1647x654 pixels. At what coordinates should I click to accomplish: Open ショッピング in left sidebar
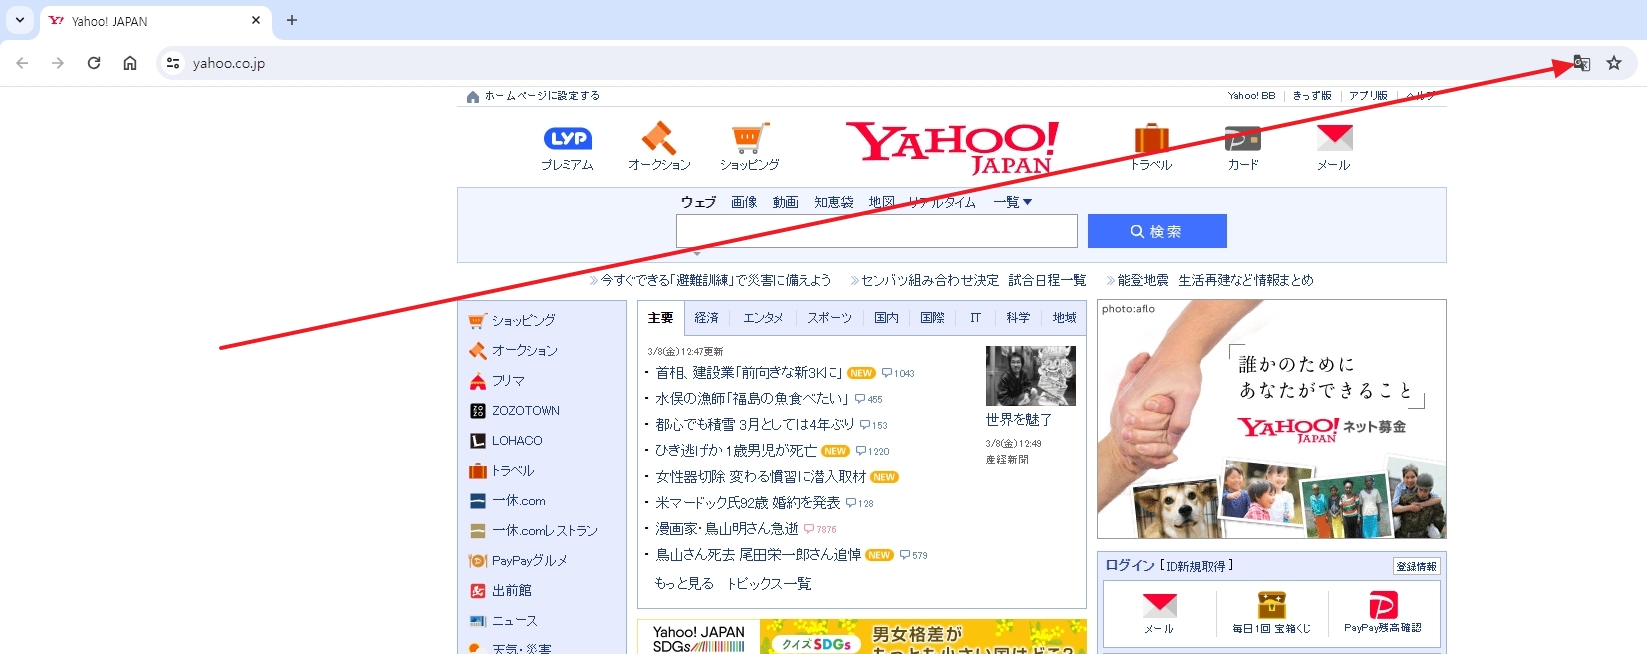[x=523, y=320]
